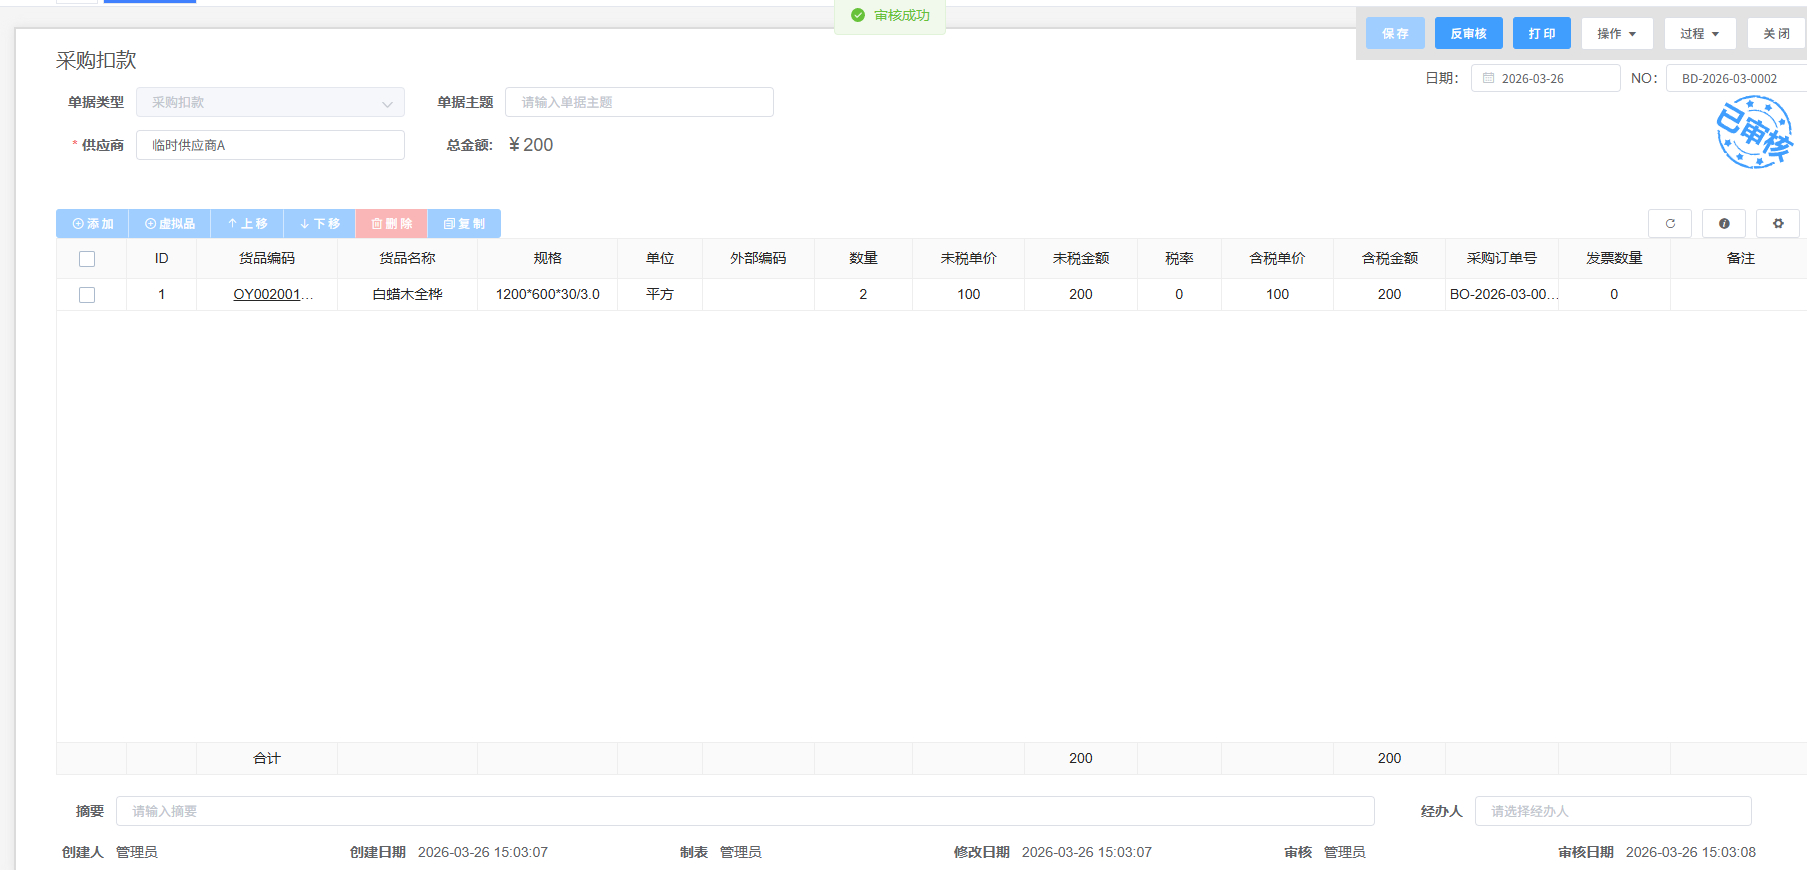Open the 过程 dropdown menu
The height and width of the screenshot is (870, 1807).
pos(1699,34)
